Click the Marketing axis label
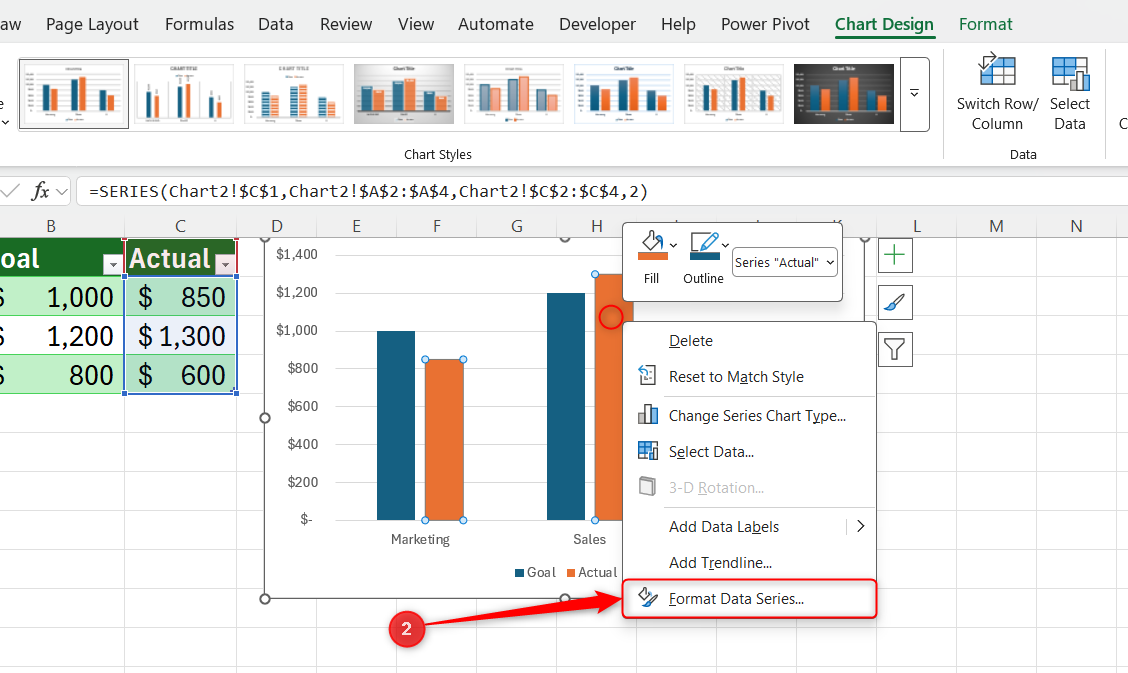 [420, 539]
